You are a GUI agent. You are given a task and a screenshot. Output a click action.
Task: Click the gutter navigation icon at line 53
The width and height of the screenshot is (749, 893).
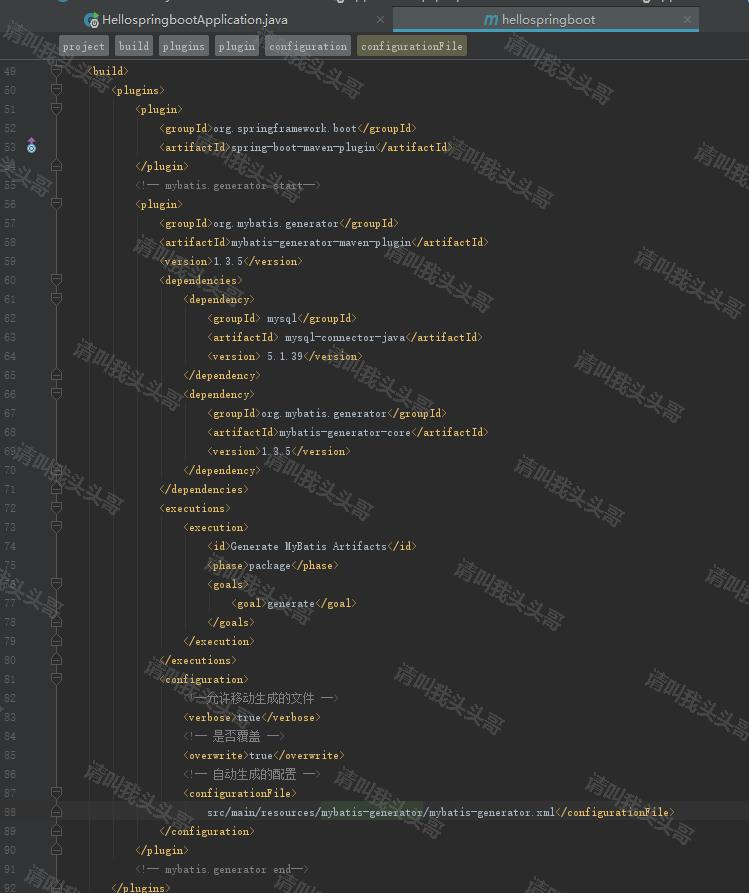[x=31, y=146]
